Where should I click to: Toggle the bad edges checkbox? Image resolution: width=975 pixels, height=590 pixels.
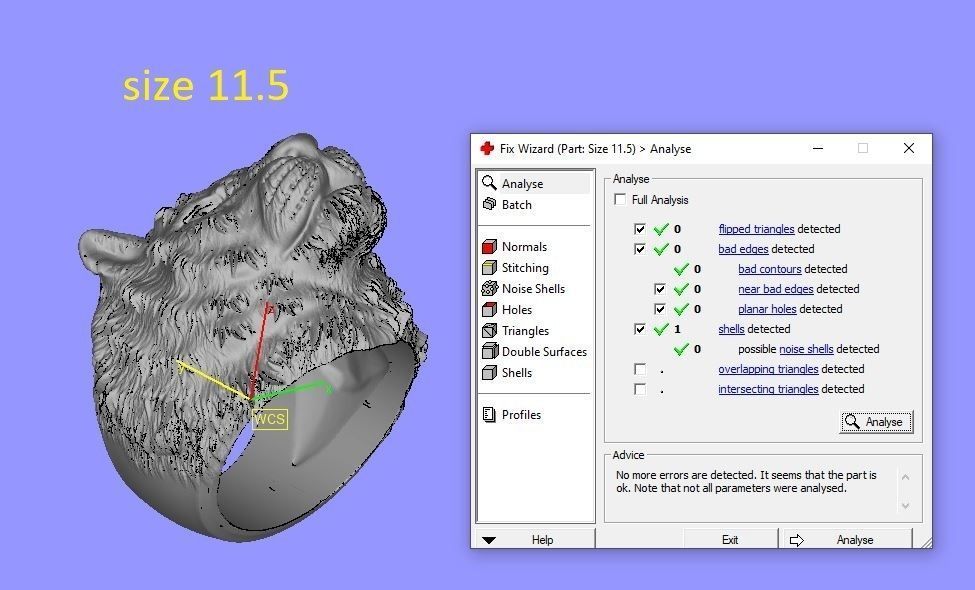point(639,249)
